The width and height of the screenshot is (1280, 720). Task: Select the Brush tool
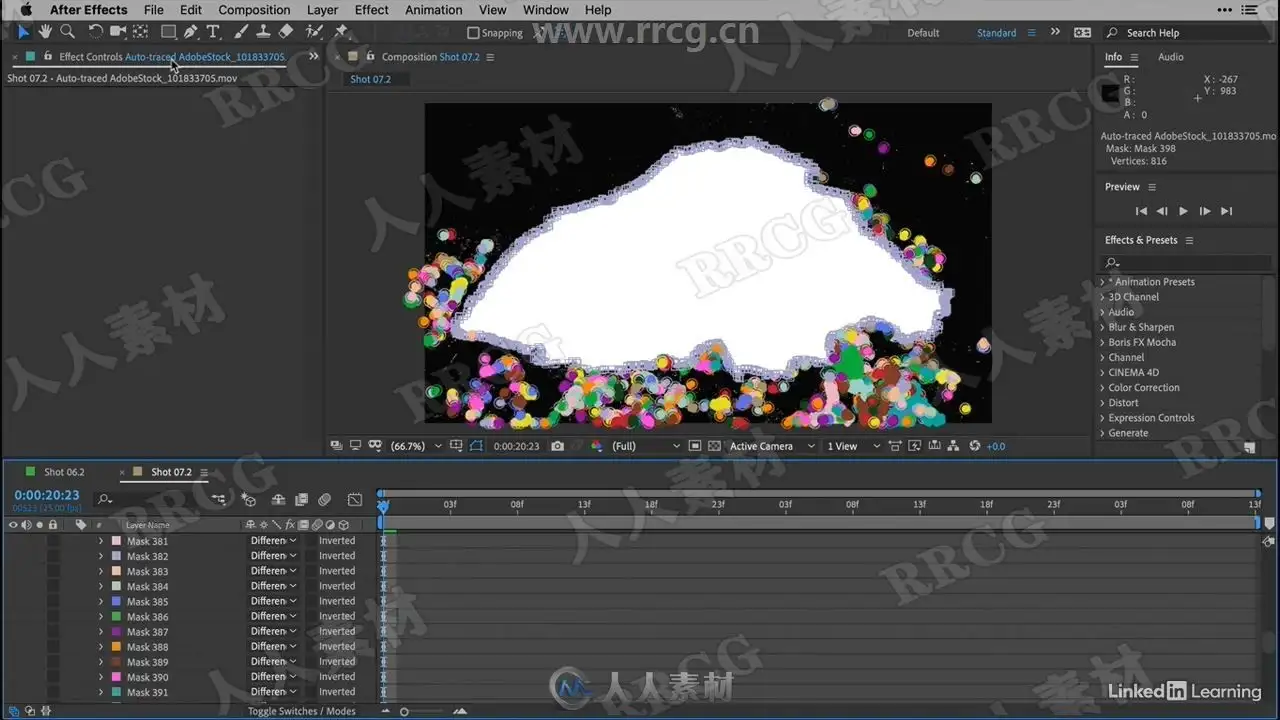(x=241, y=32)
